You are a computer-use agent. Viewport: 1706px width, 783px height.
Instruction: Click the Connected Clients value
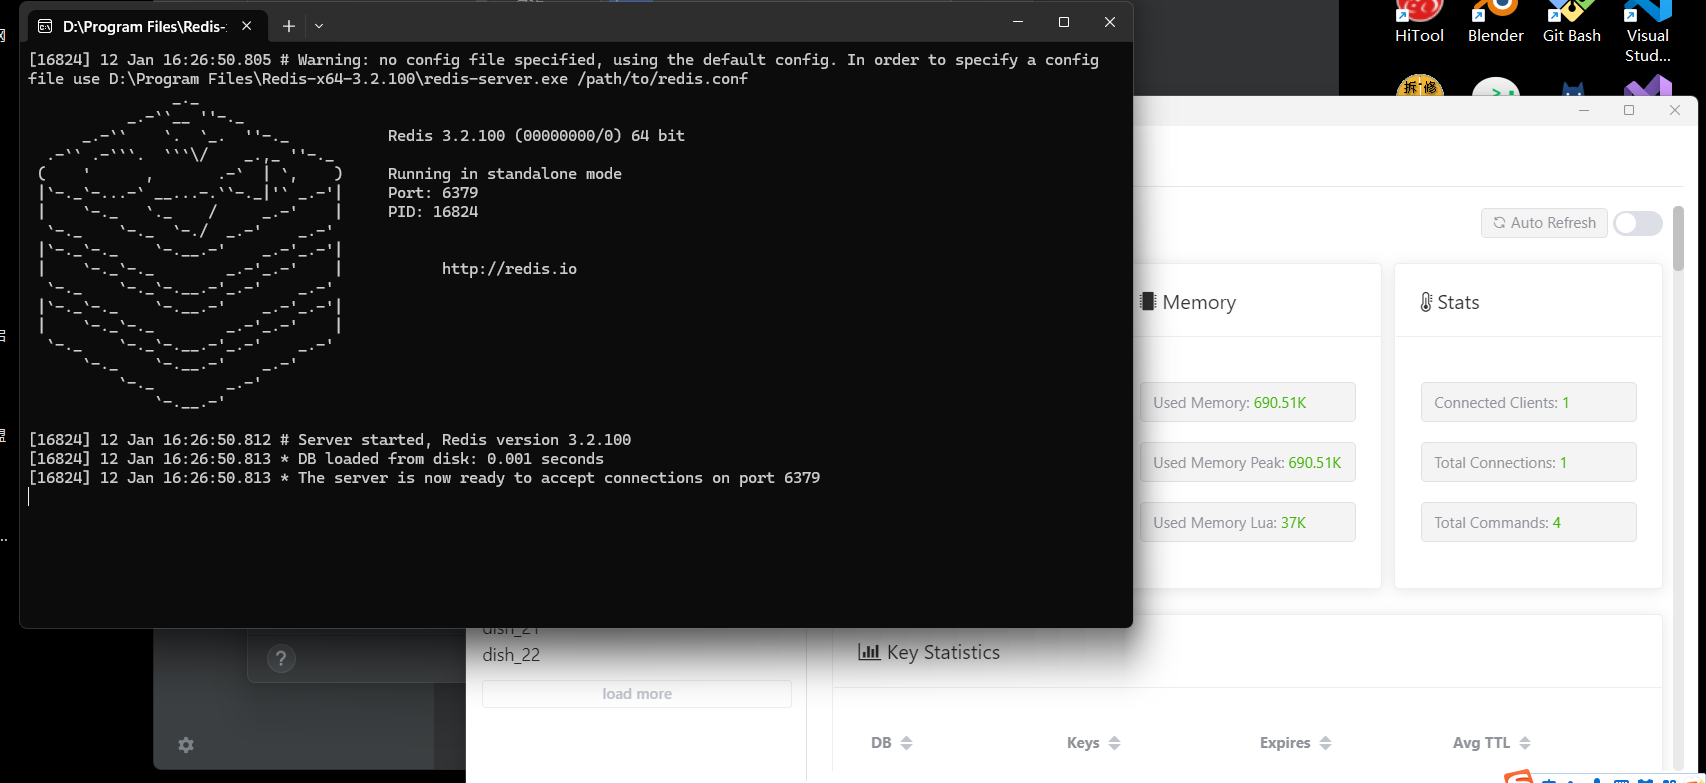1565,403
